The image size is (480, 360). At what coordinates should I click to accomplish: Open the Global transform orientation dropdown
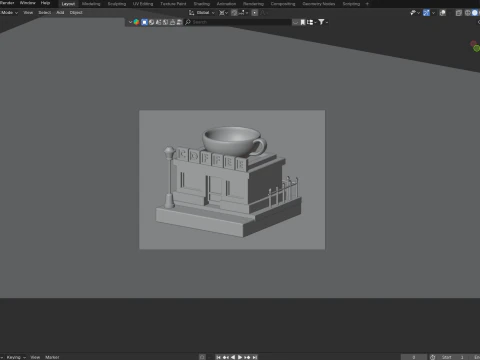202,13
